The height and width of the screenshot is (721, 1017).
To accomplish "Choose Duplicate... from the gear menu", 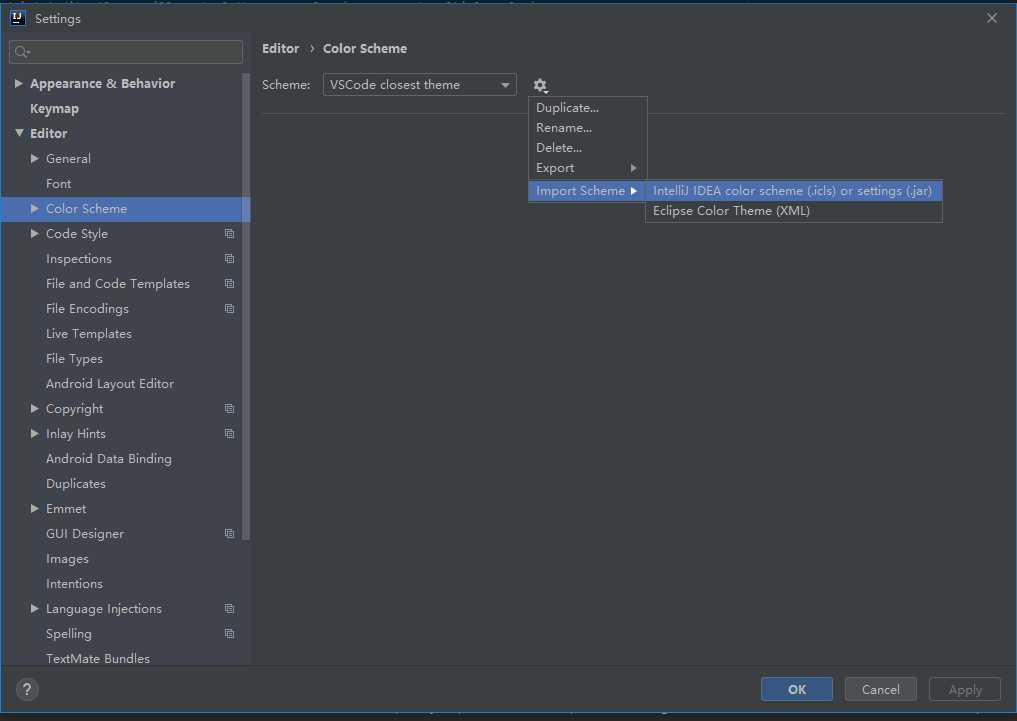I will tap(567, 108).
